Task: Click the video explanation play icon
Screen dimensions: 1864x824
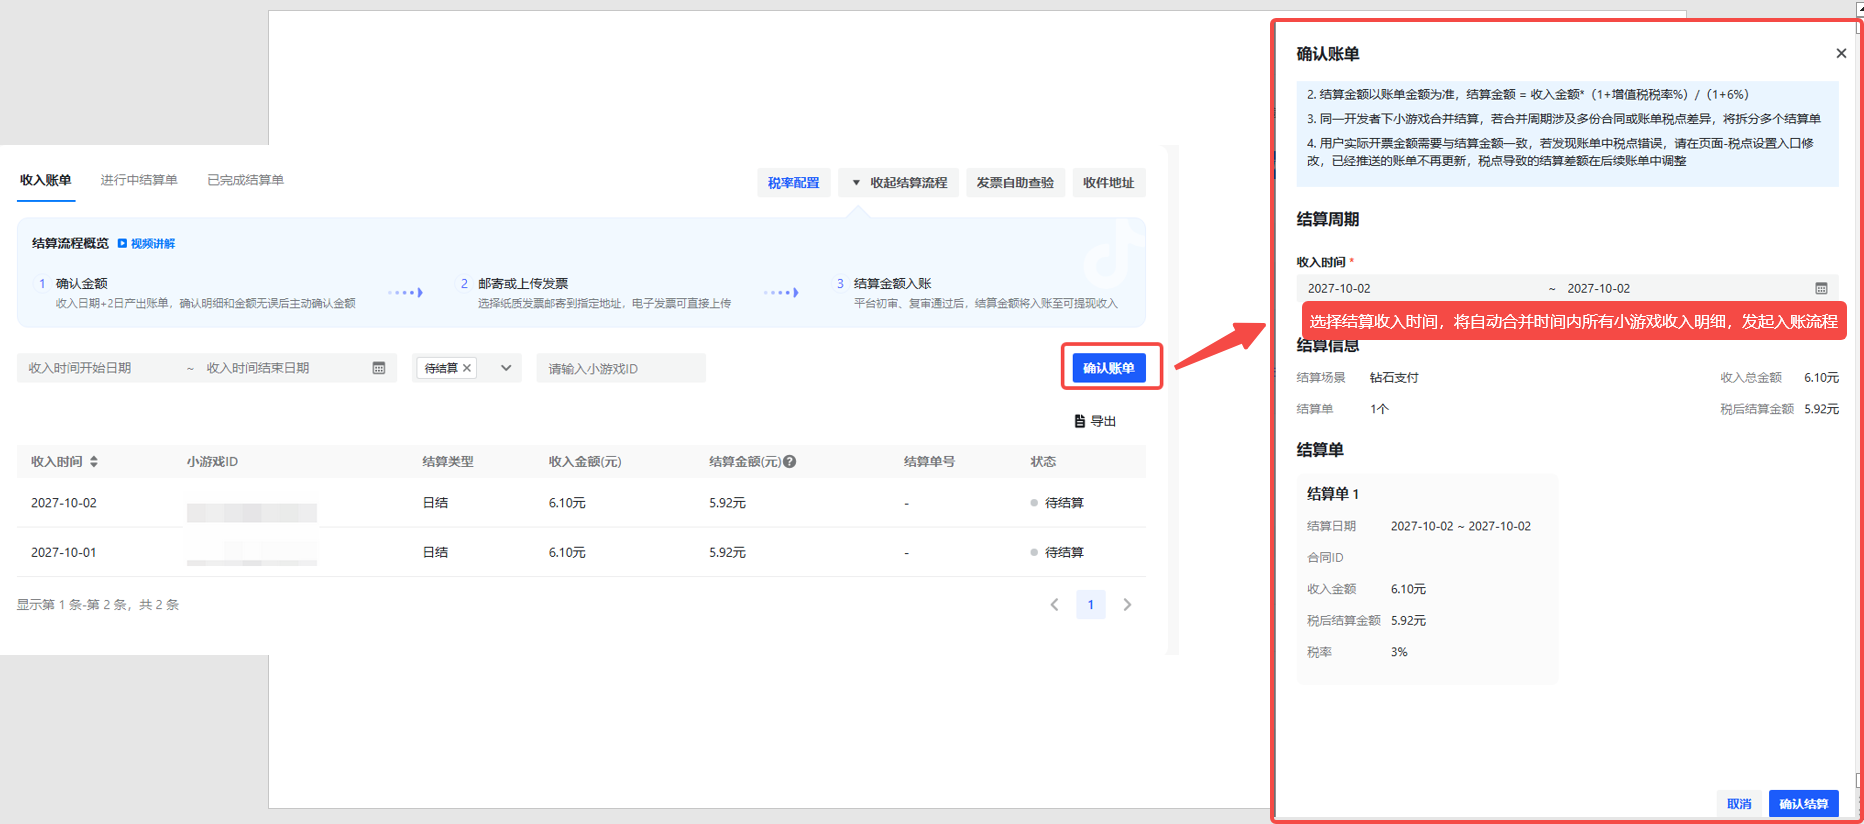Action: coord(123,244)
